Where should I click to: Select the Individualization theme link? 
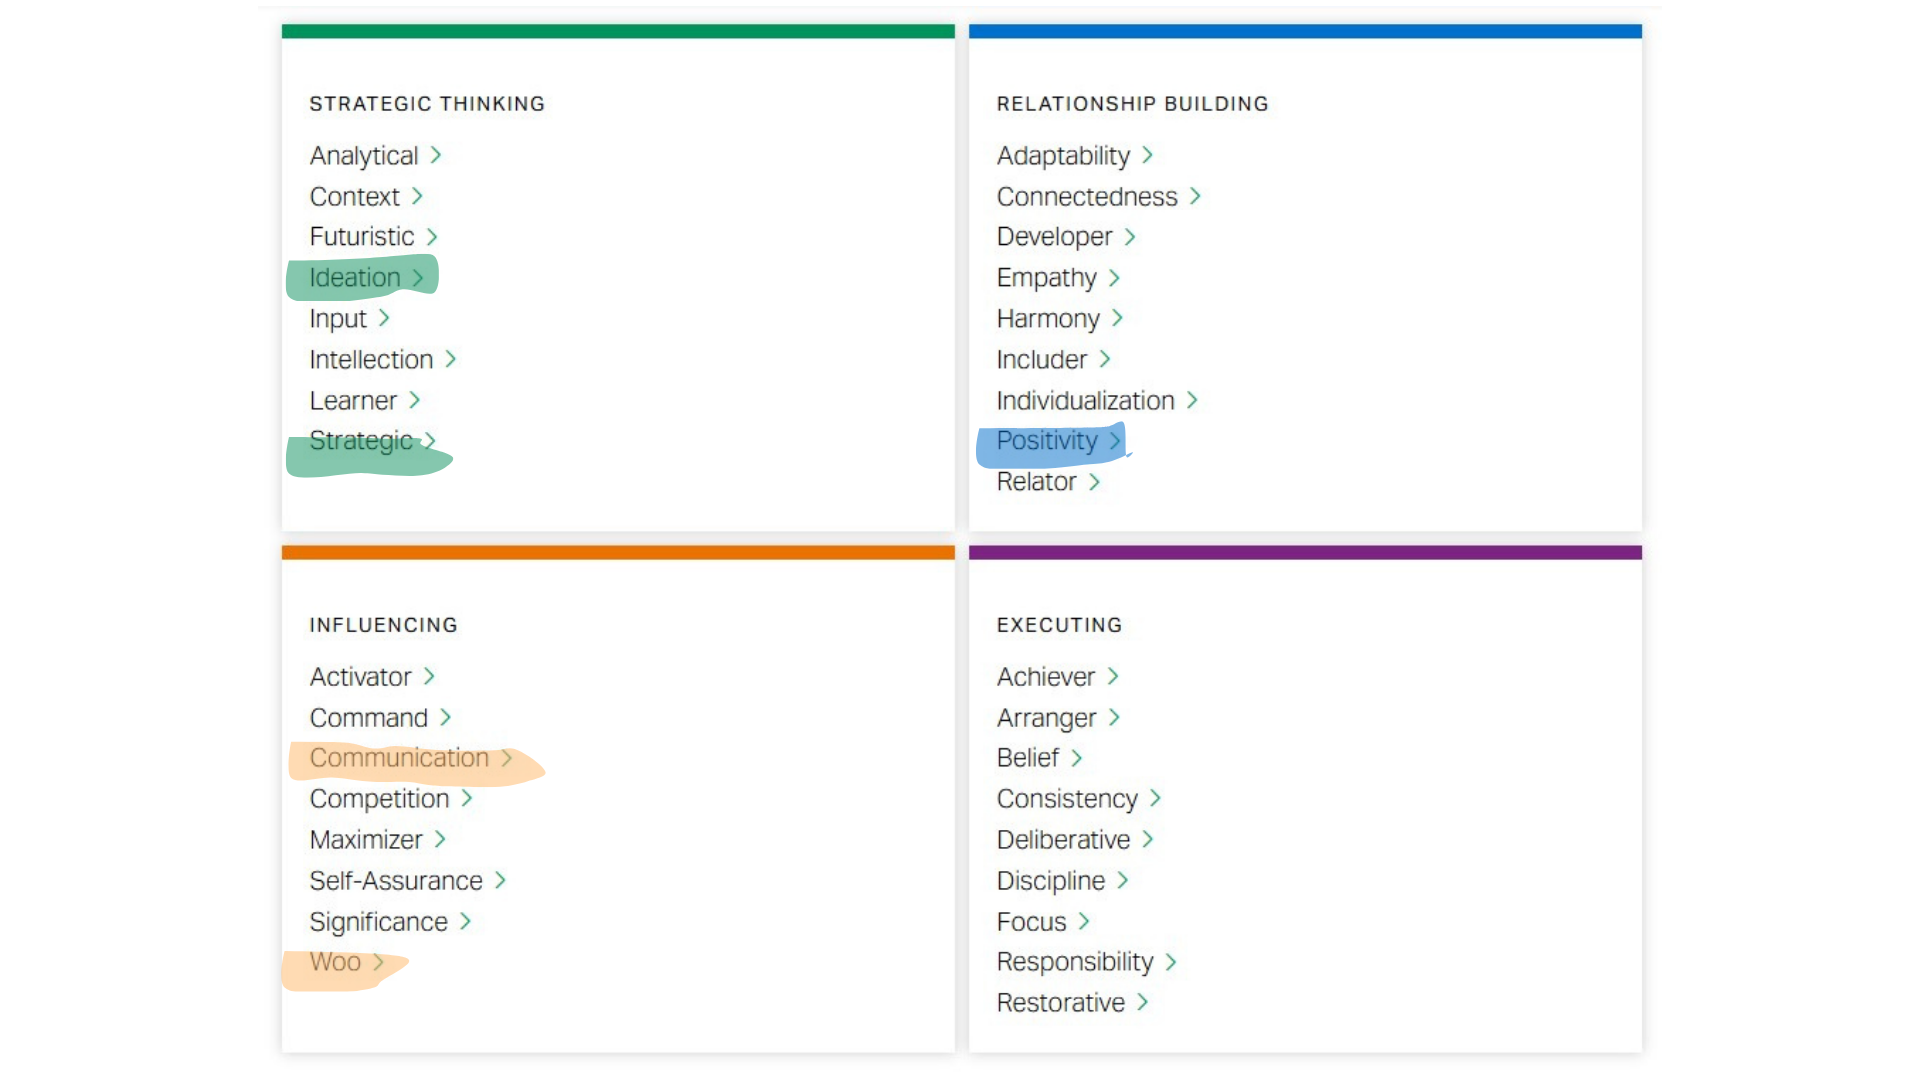(x=1085, y=401)
